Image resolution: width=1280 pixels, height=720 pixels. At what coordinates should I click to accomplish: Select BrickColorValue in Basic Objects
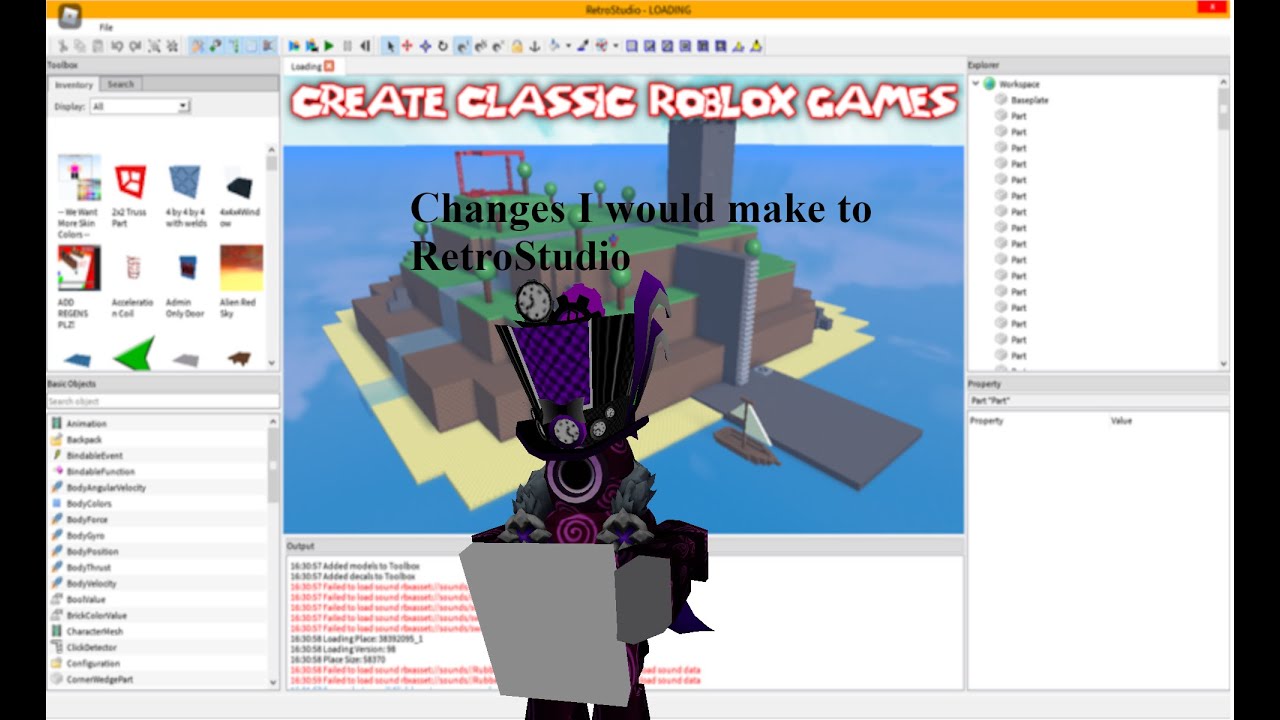pos(96,616)
